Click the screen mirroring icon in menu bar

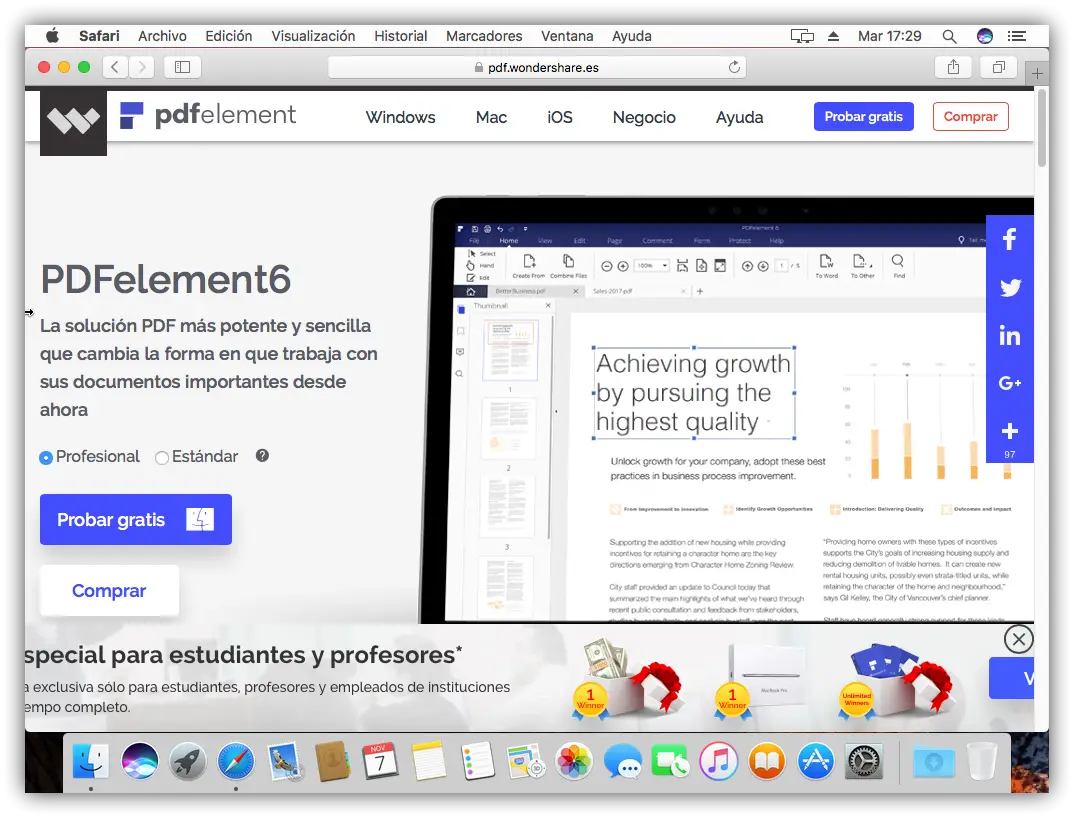click(x=802, y=36)
